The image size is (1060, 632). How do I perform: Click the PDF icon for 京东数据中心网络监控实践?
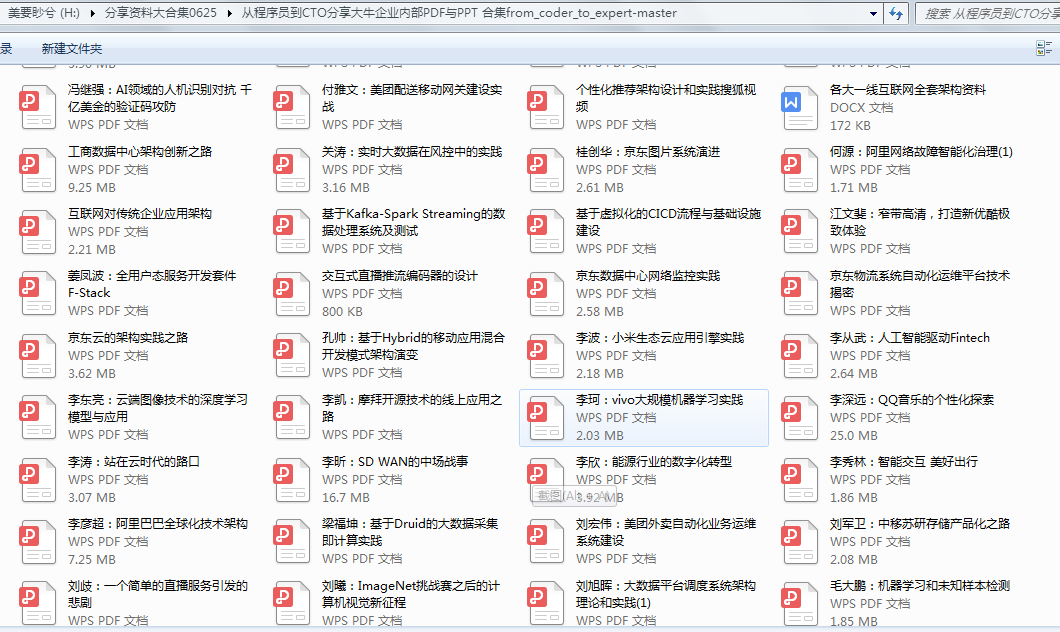tap(546, 293)
